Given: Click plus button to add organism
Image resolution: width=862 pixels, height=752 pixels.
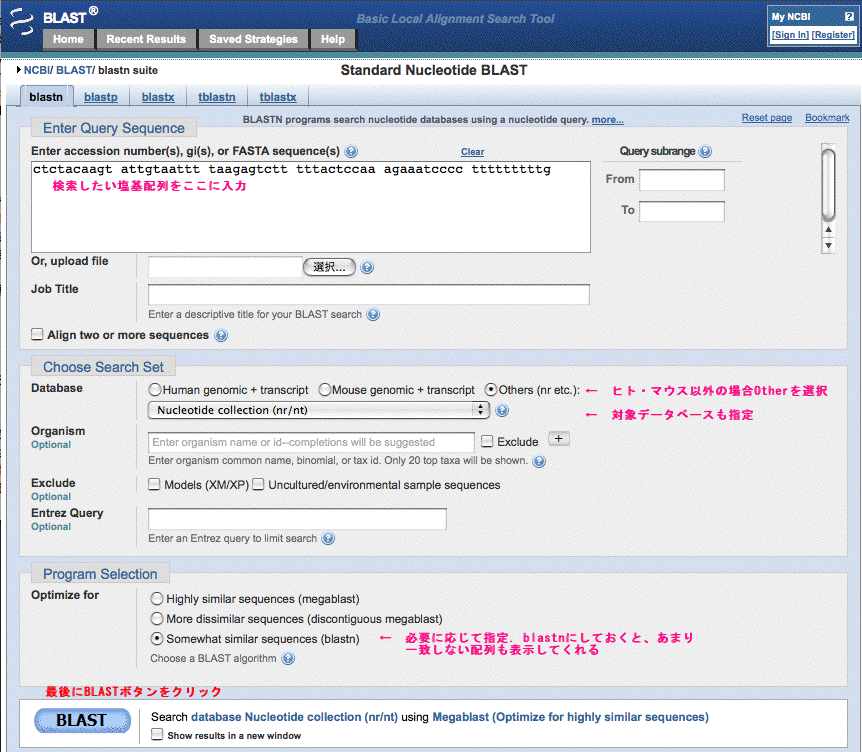Looking at the screenshot, I should (558, 438).
